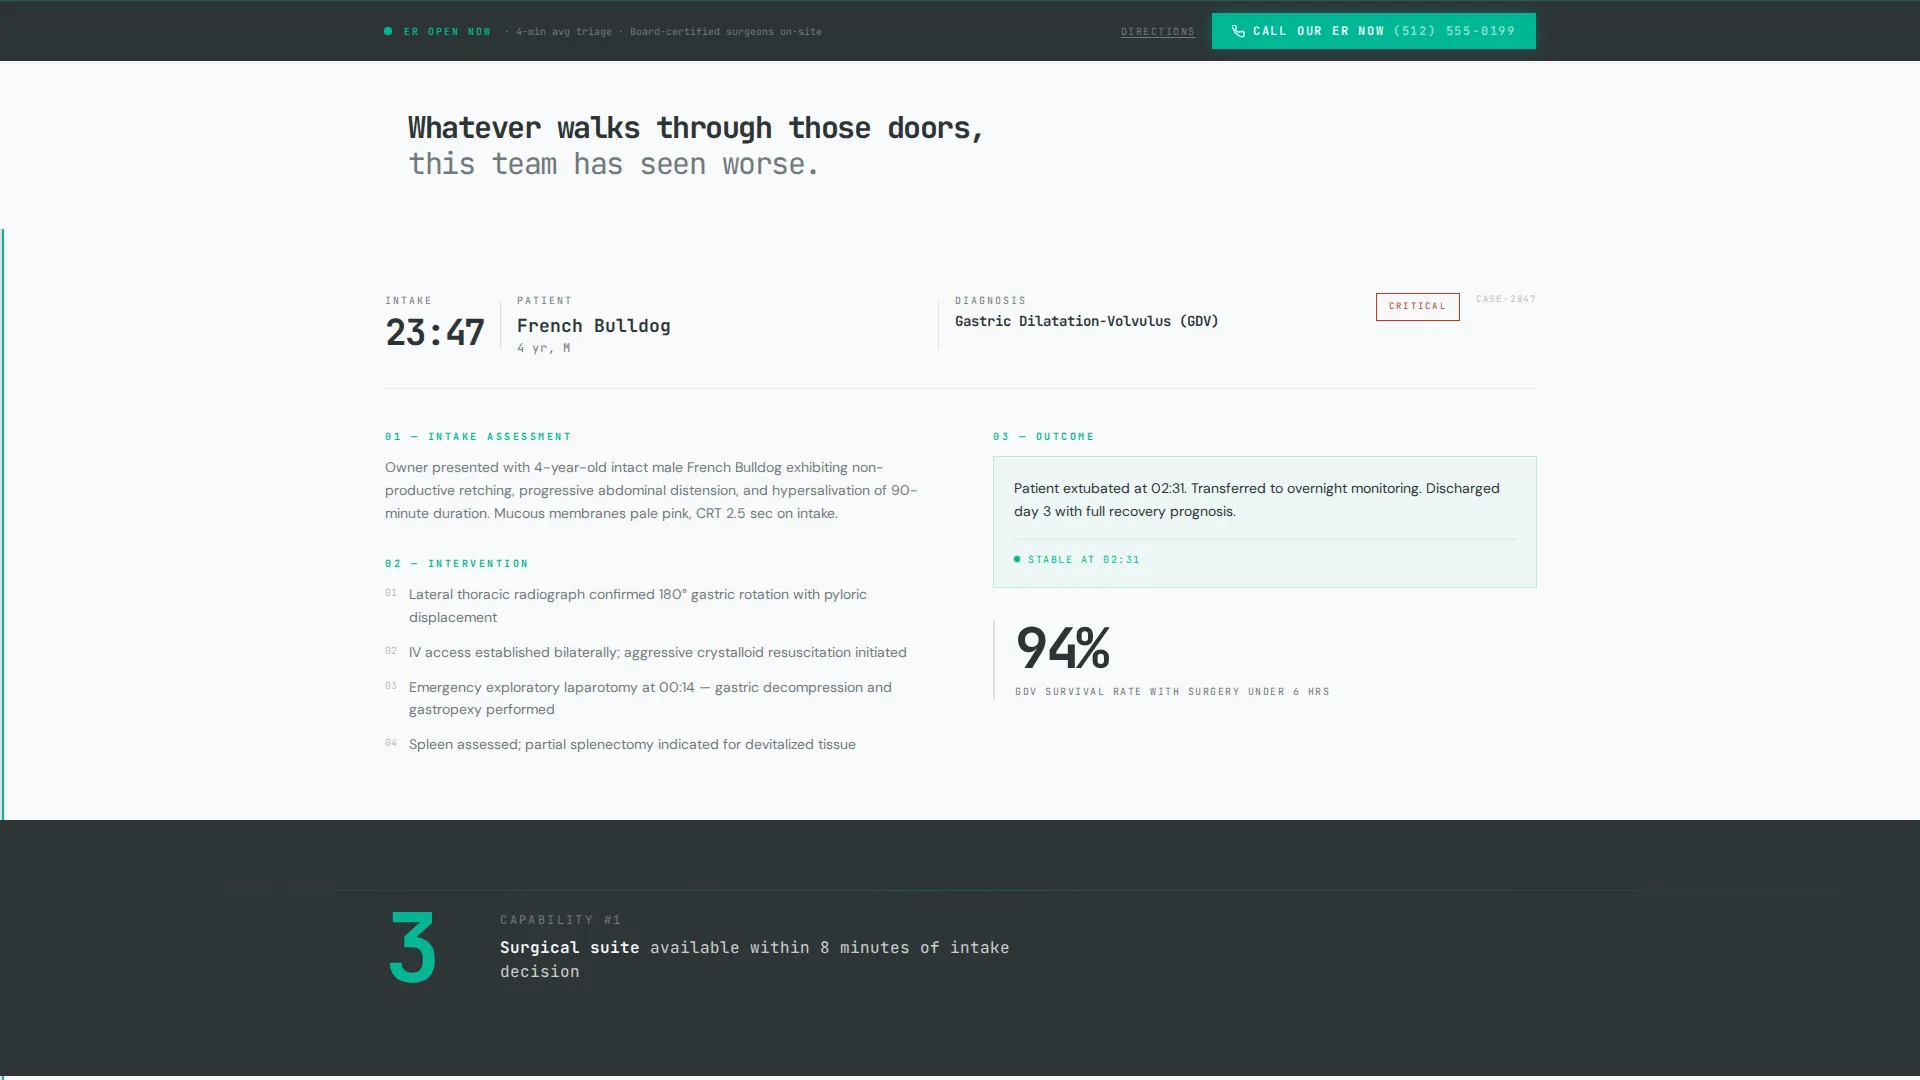Click the Capability #1 surgical suite text
This screenshot has height=1080, width=1920.
[754, 959]
